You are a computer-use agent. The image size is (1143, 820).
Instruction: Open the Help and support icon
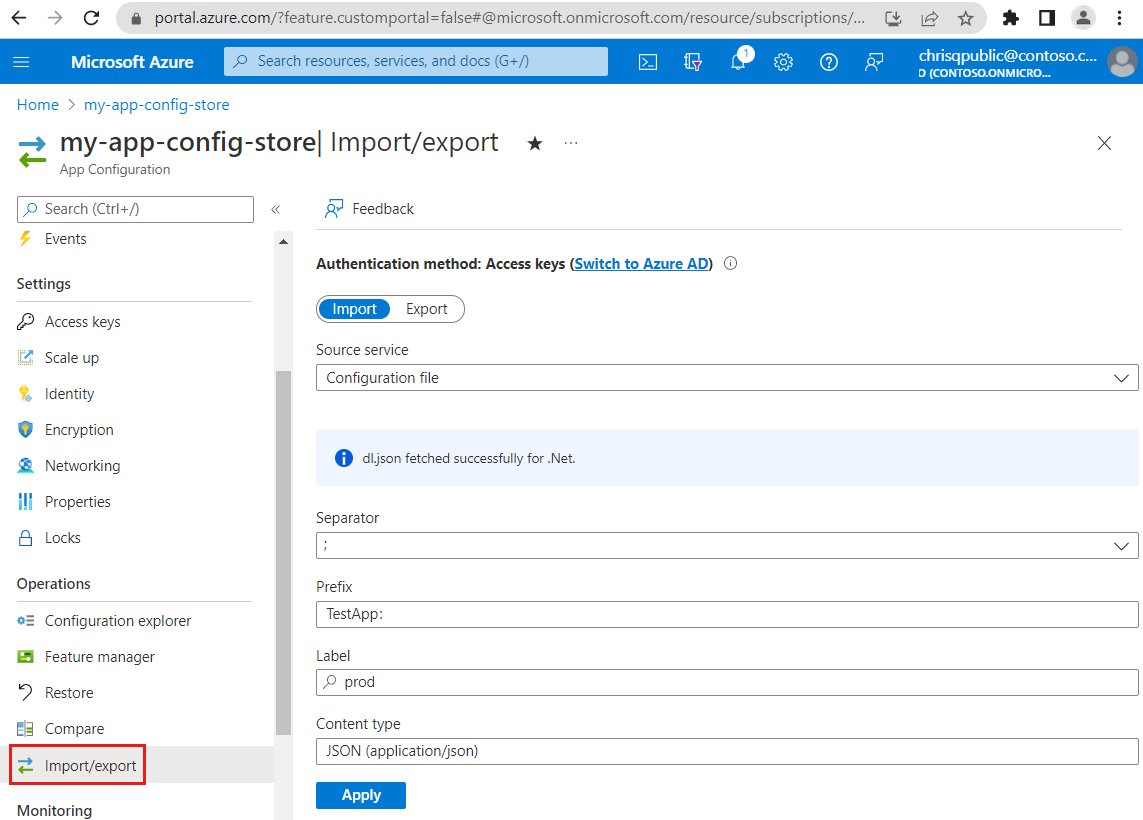coord(828,61)
